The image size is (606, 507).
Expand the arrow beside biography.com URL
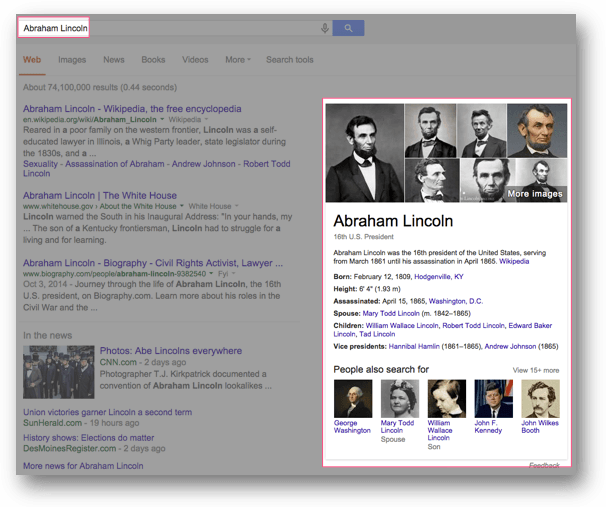(x=211, y=274)
